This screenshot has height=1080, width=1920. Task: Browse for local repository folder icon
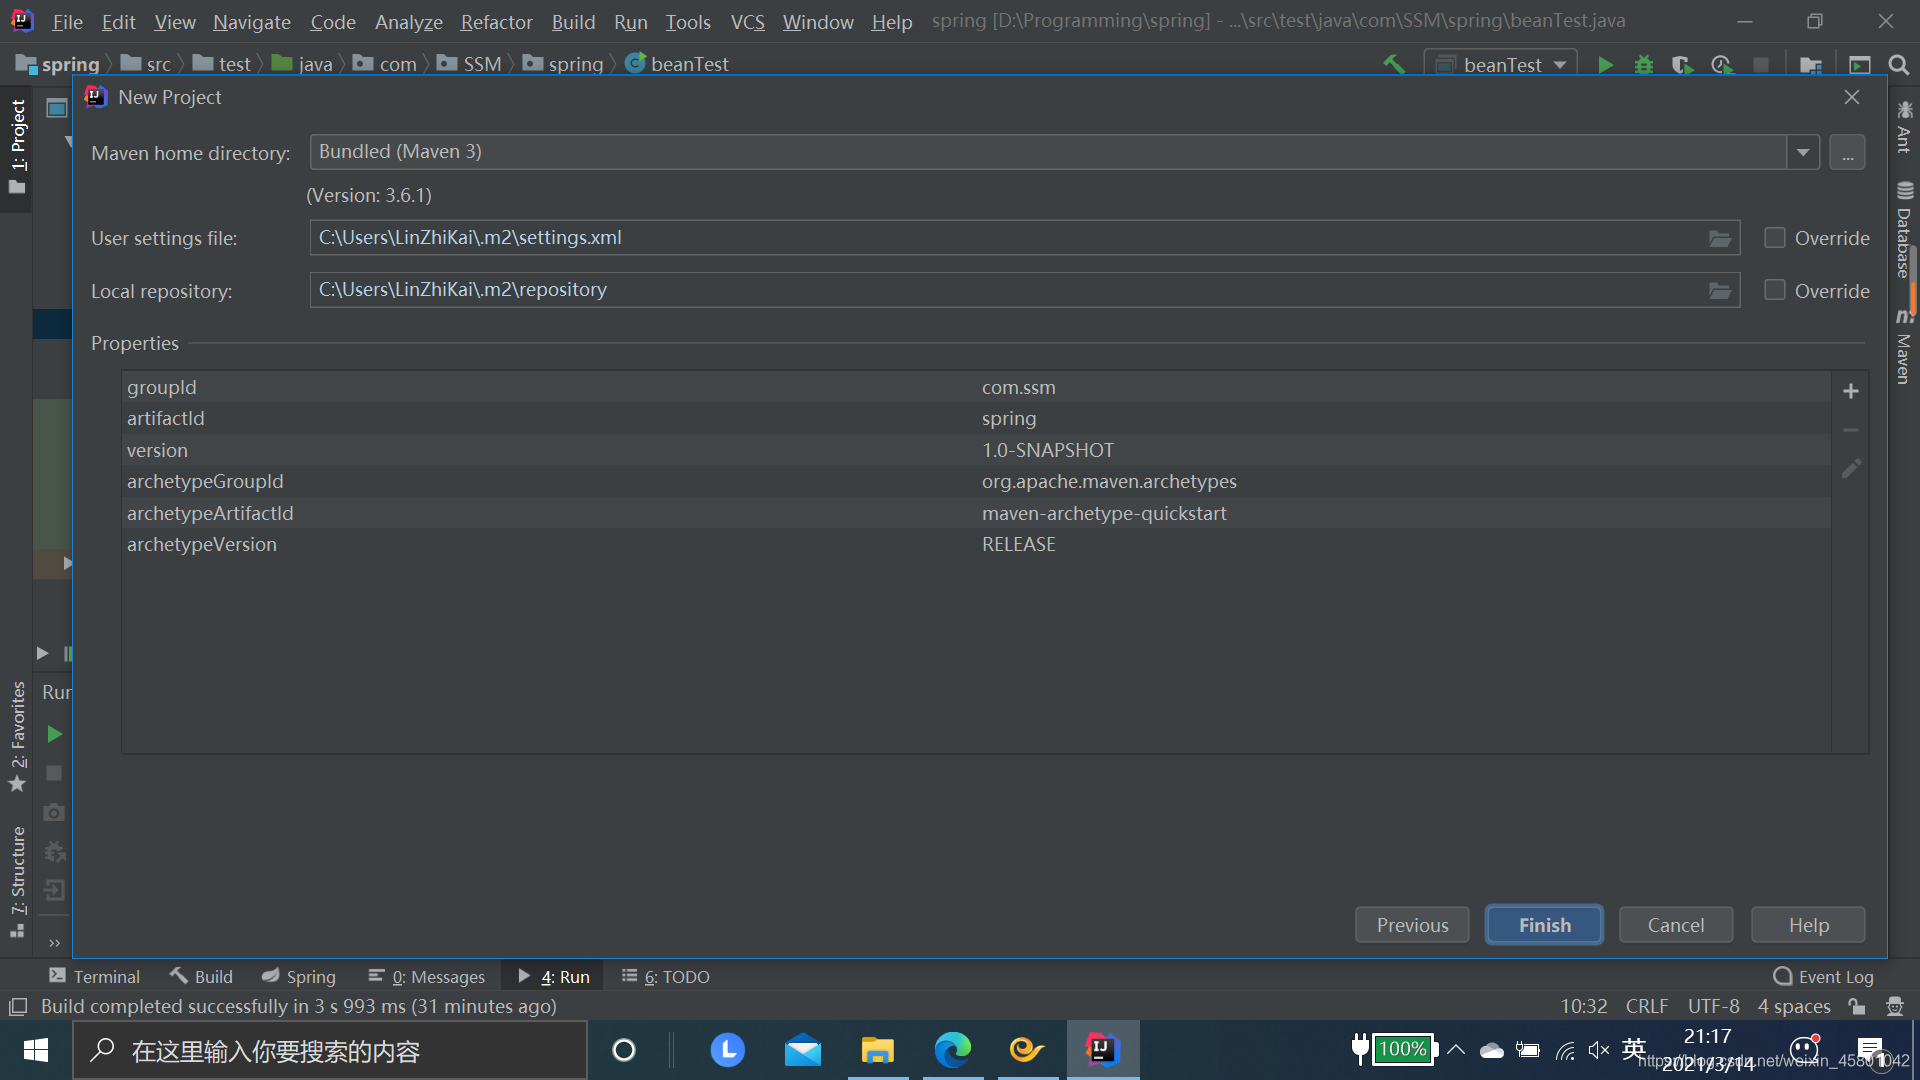tap(1719, 290)
